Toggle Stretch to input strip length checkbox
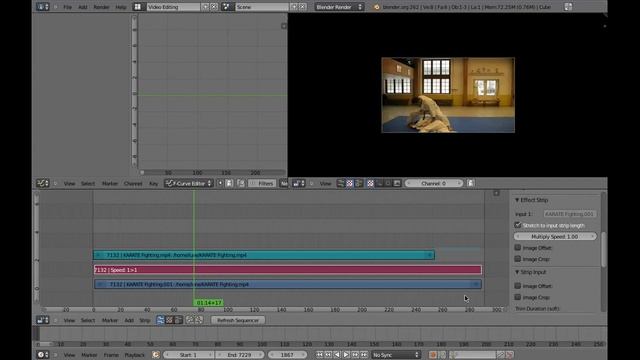Viewport: 640px width, 360px height. click(518, 225)
